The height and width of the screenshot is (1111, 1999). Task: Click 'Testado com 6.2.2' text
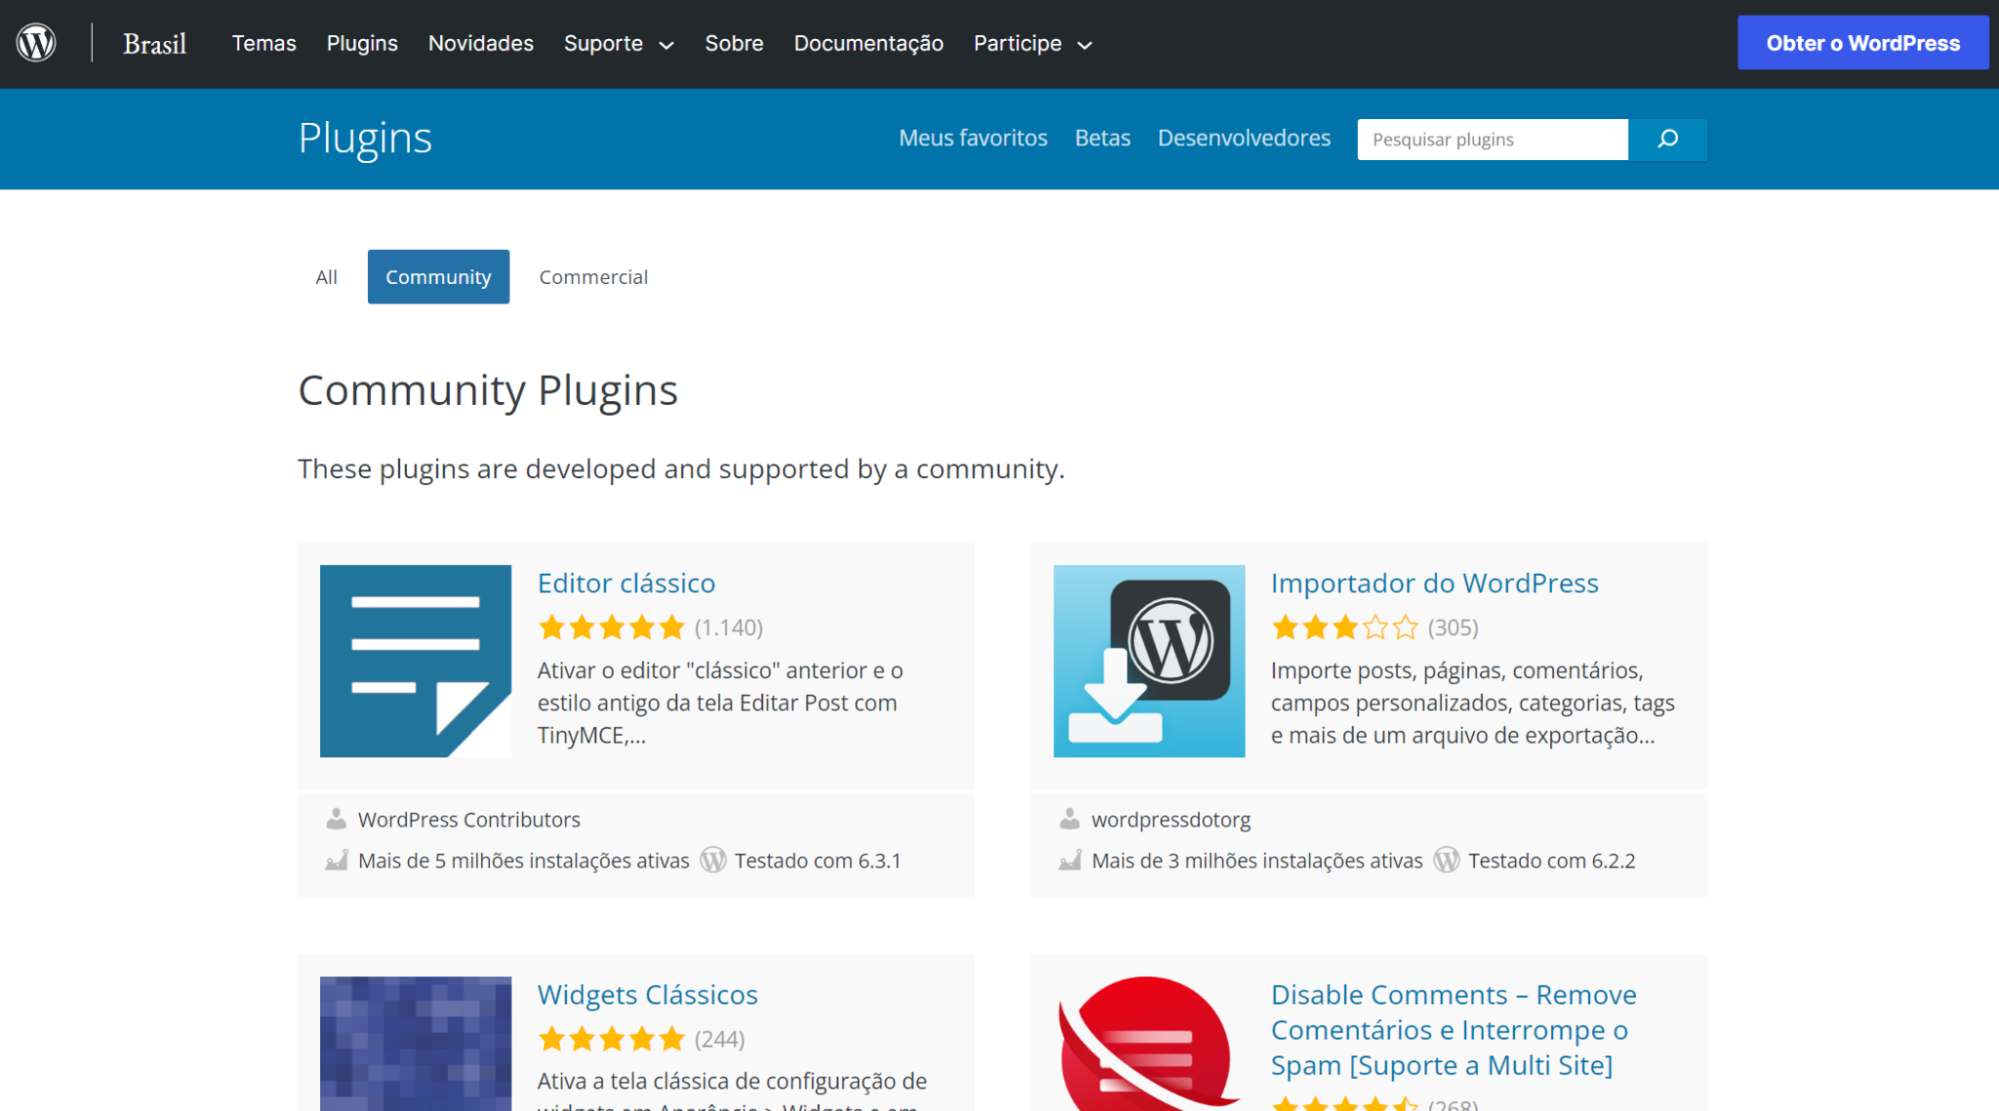[x=1552, y=861]
